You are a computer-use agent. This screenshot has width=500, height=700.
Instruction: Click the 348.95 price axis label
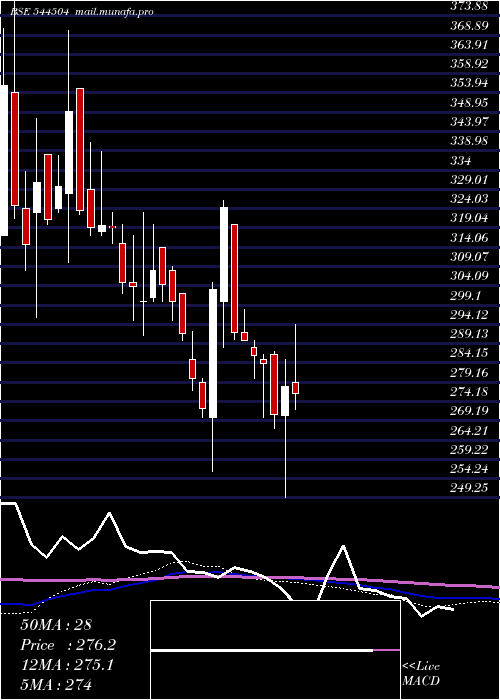(469, 103)
